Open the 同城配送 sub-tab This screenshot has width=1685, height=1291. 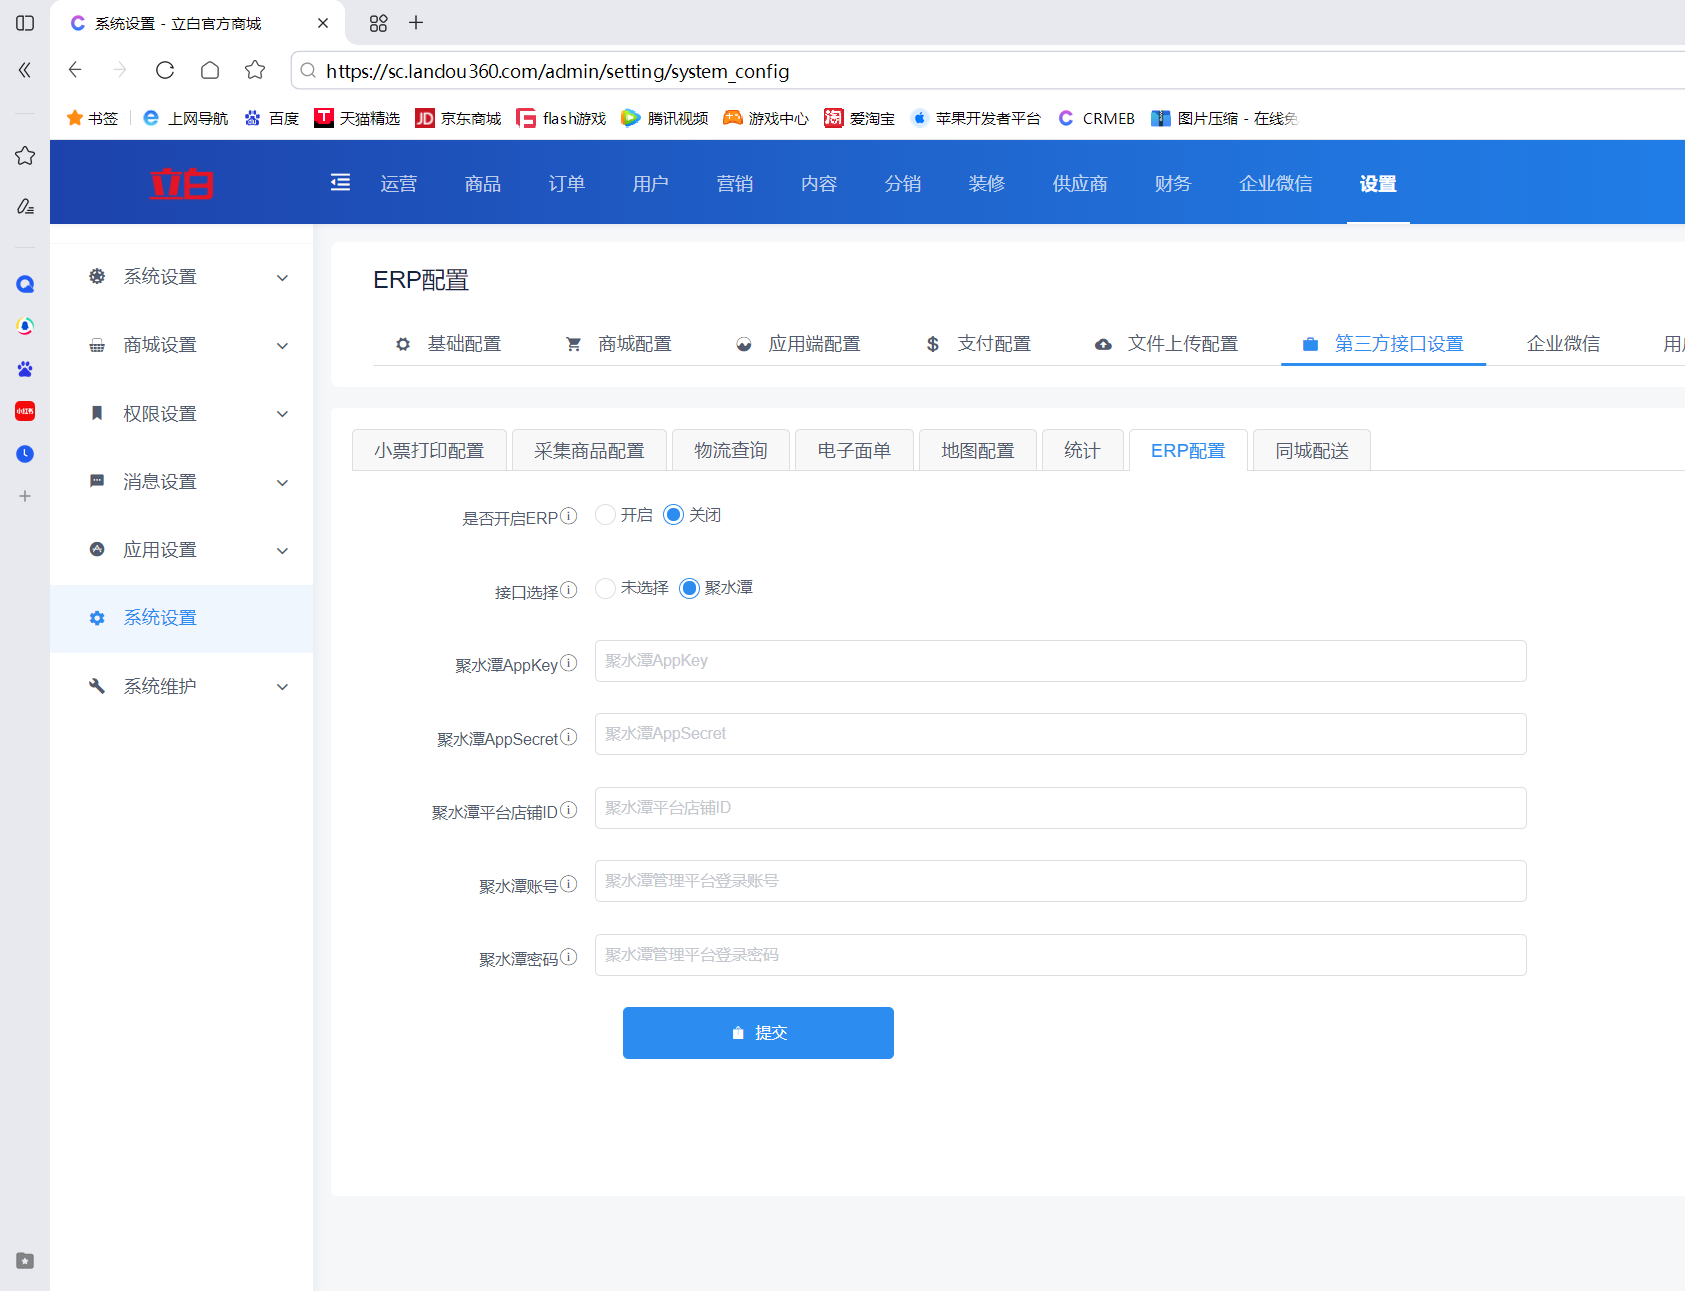click(x=1312, y=450)
